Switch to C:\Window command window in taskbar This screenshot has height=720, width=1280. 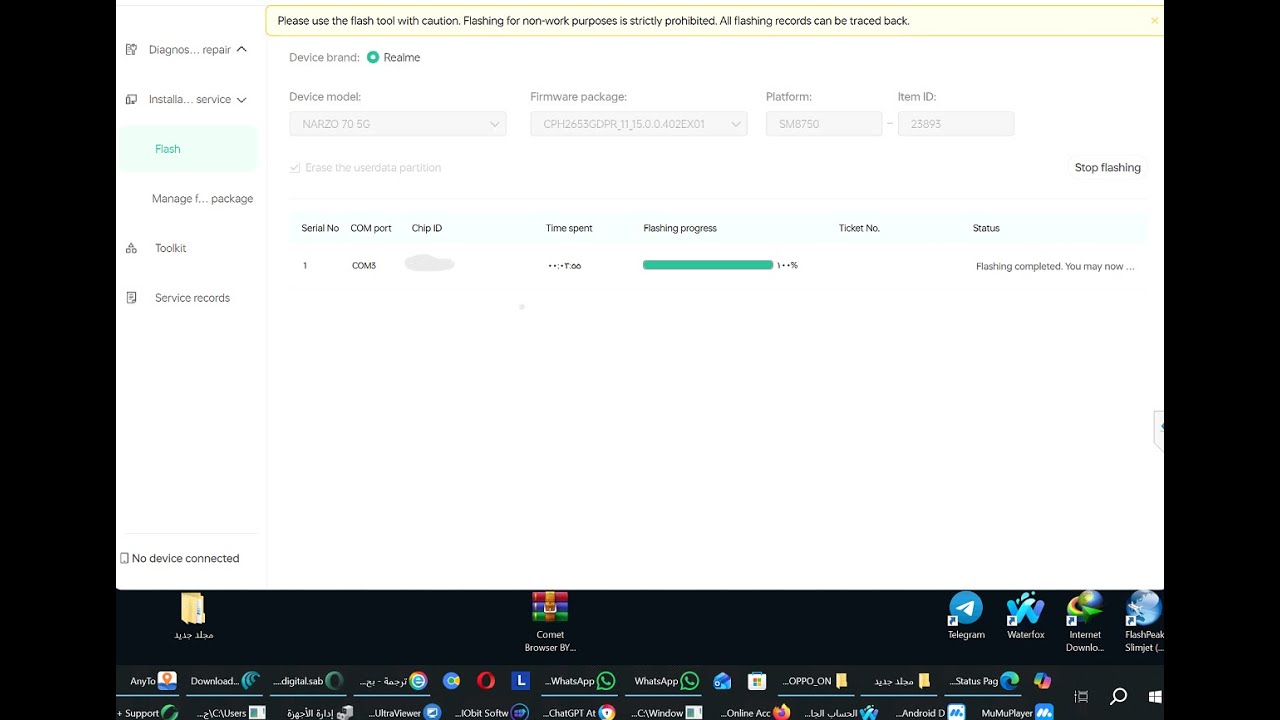668,713
